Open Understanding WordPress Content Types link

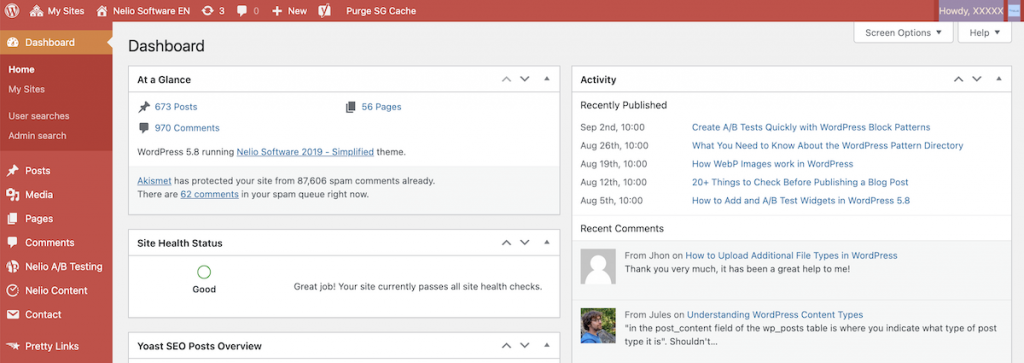pyautogui.click(x=775, y=314)
